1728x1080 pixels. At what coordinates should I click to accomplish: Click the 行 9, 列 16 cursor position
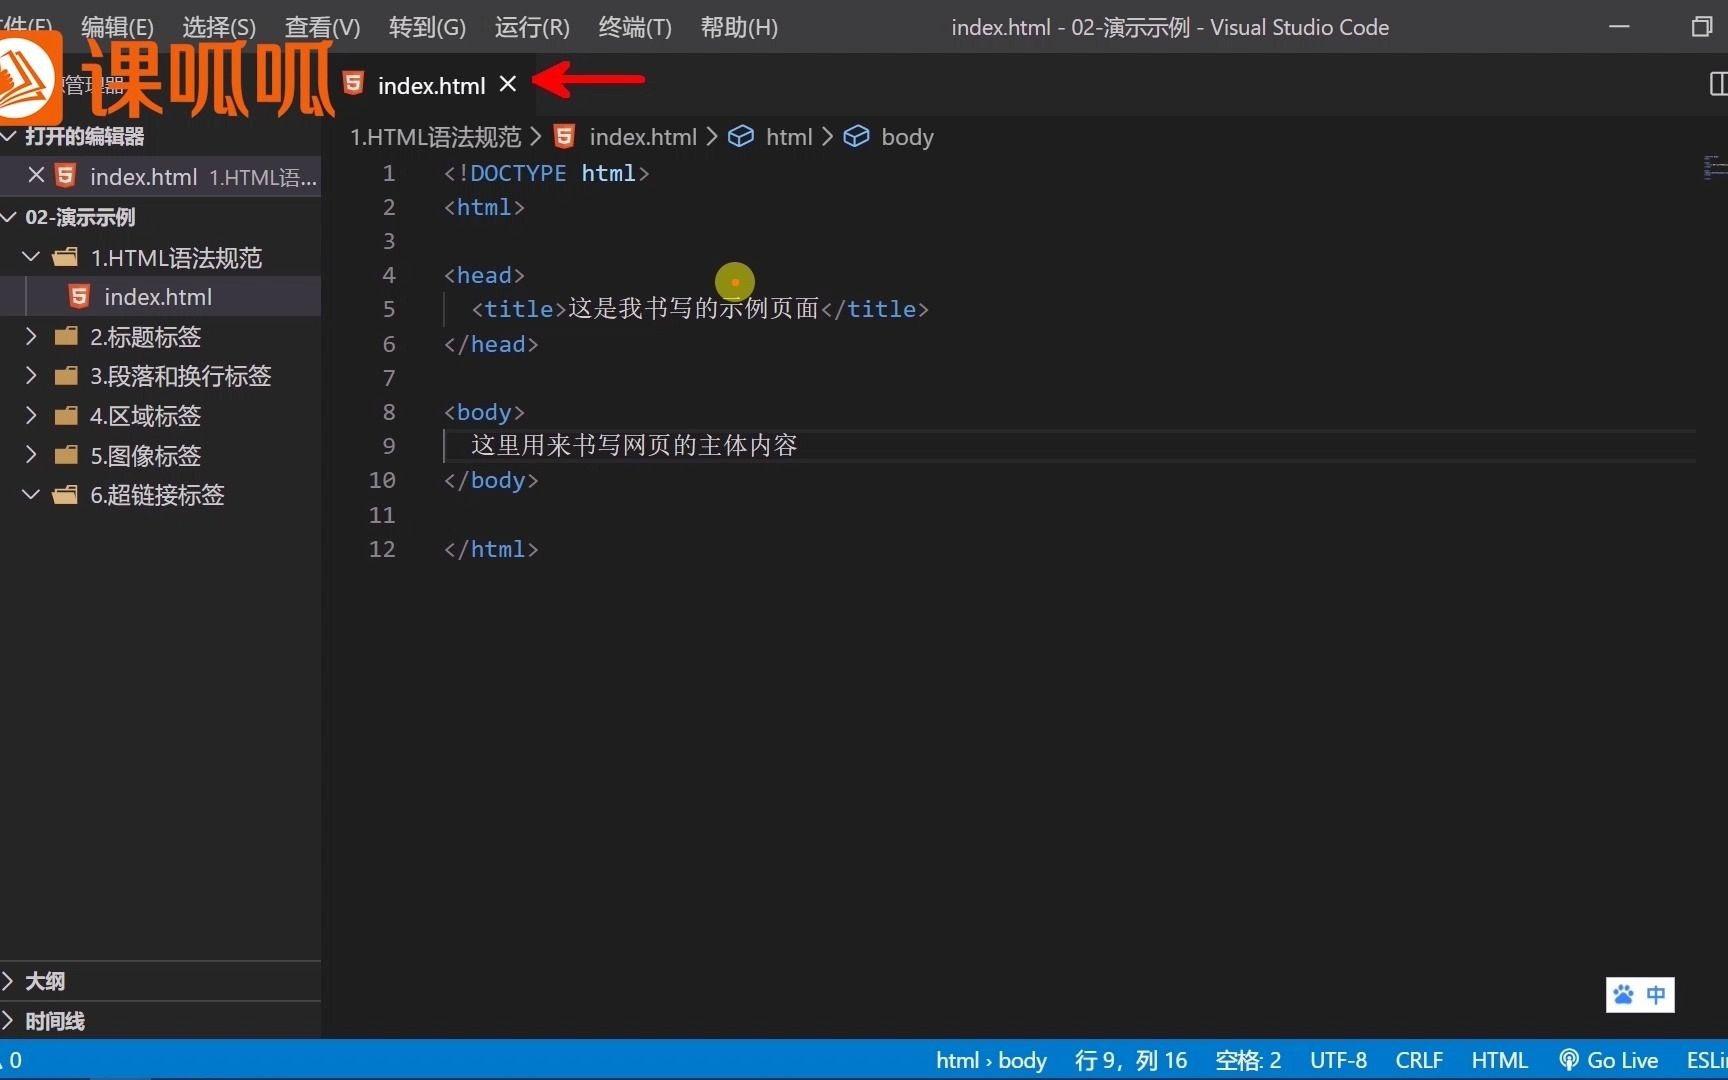1131,1060
